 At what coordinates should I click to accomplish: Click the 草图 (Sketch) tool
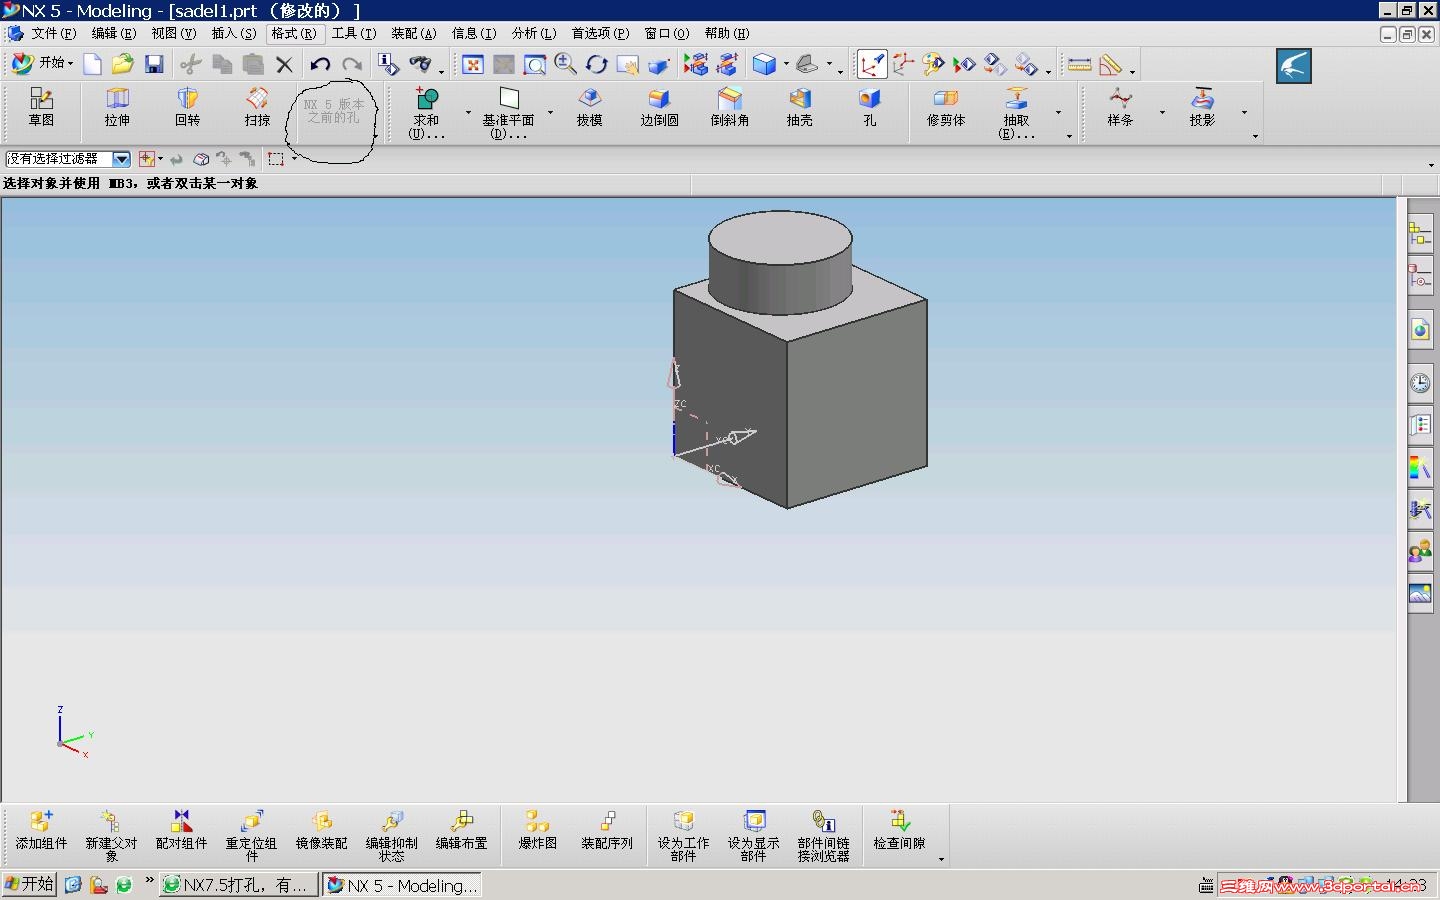41,108
